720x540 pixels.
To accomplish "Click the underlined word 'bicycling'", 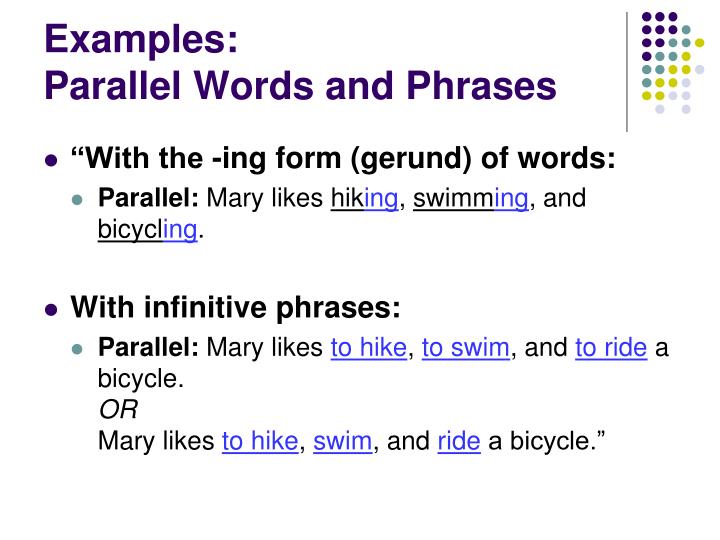I will [x=148, y=230].
